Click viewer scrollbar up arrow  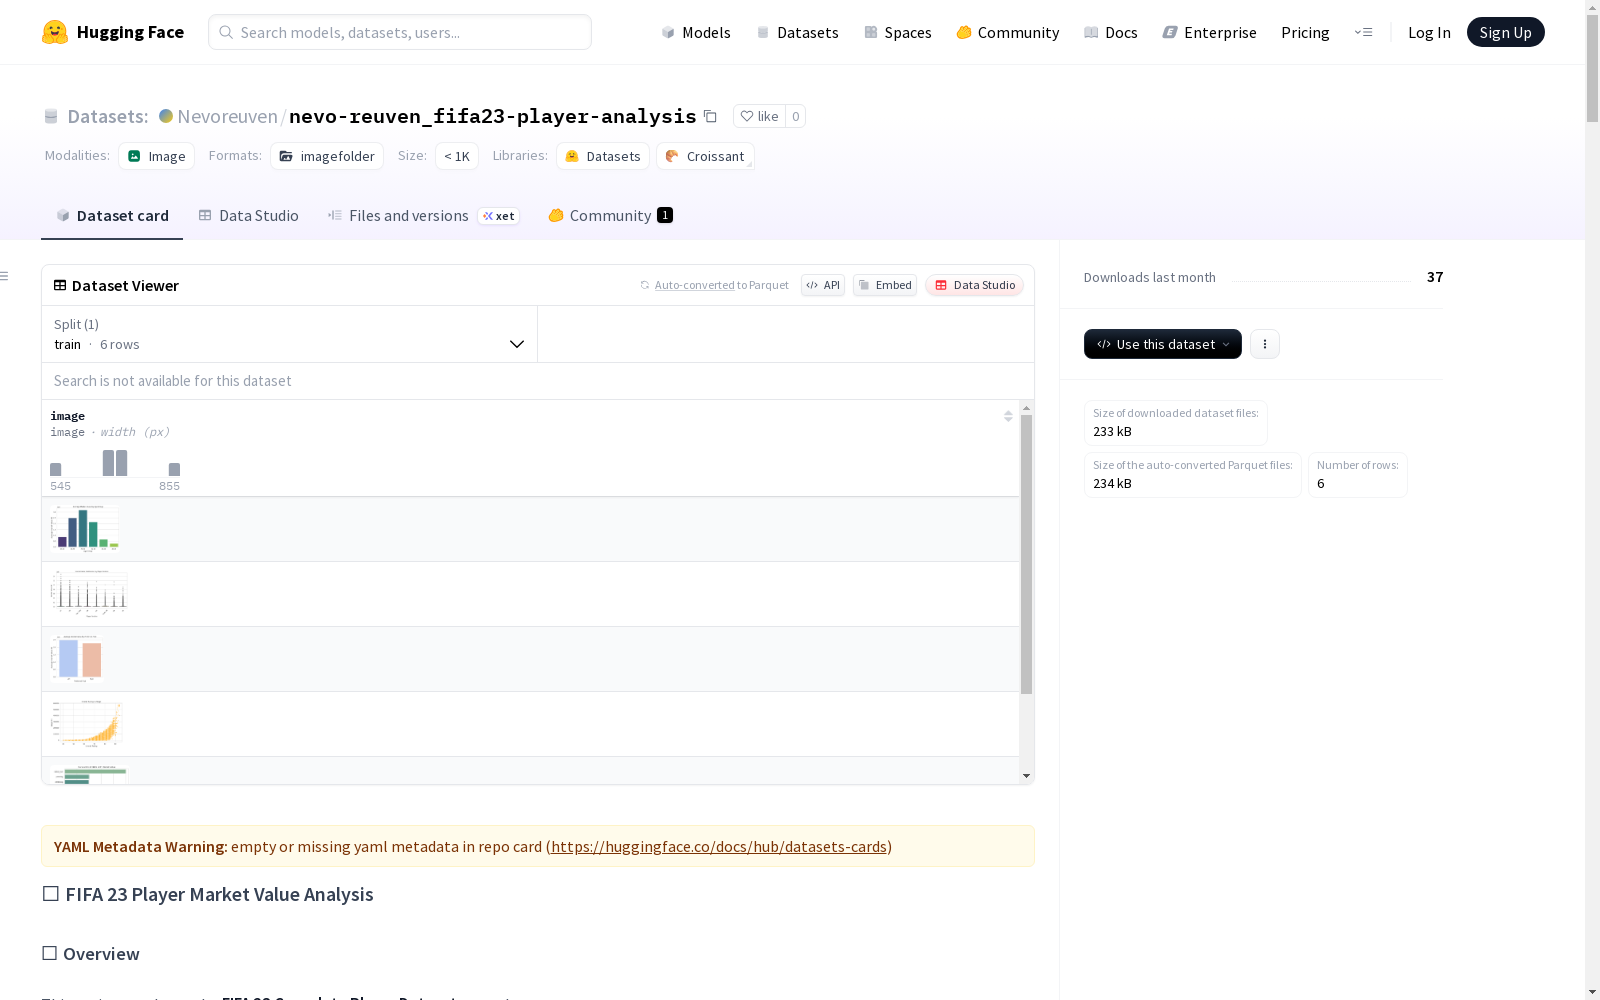click(x=1026, y=408)
